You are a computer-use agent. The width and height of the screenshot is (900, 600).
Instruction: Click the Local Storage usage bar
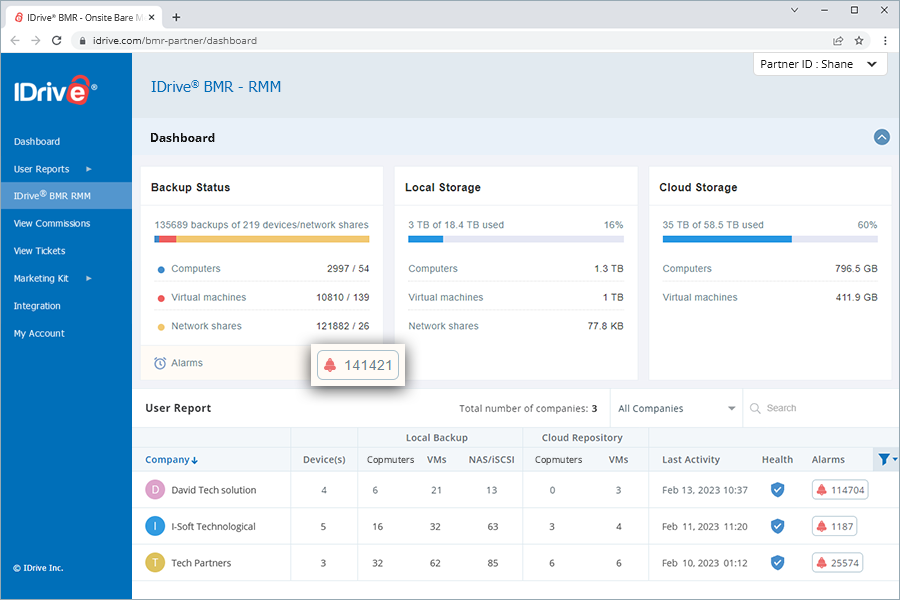515,239
